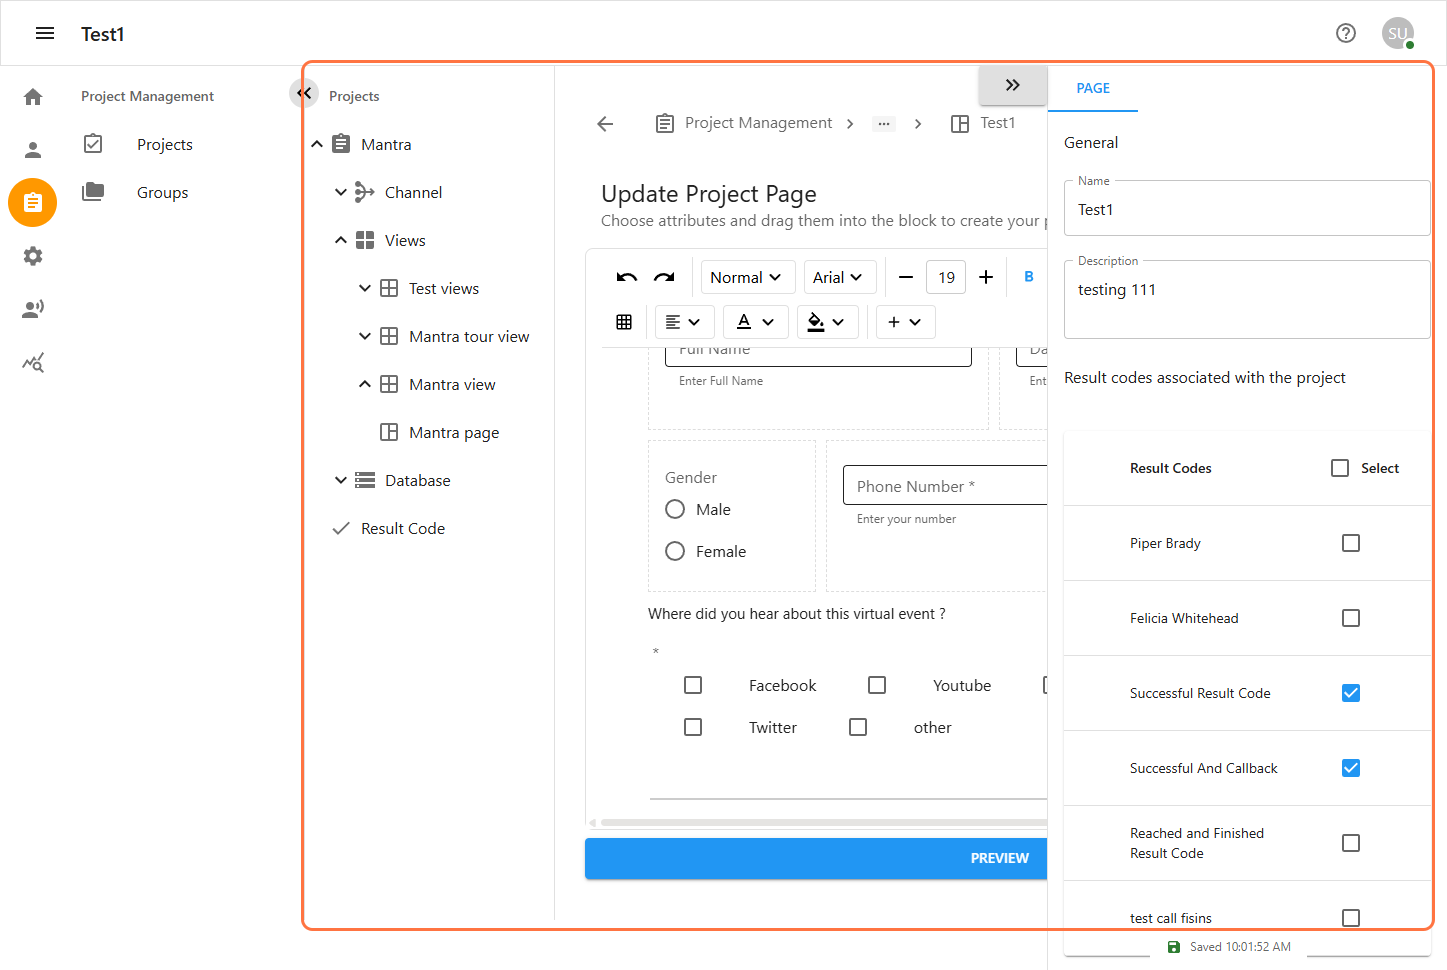Screen dimensions: 1447x970
Task: Open the hamburger navigation menu
Action: pos(45,33)
